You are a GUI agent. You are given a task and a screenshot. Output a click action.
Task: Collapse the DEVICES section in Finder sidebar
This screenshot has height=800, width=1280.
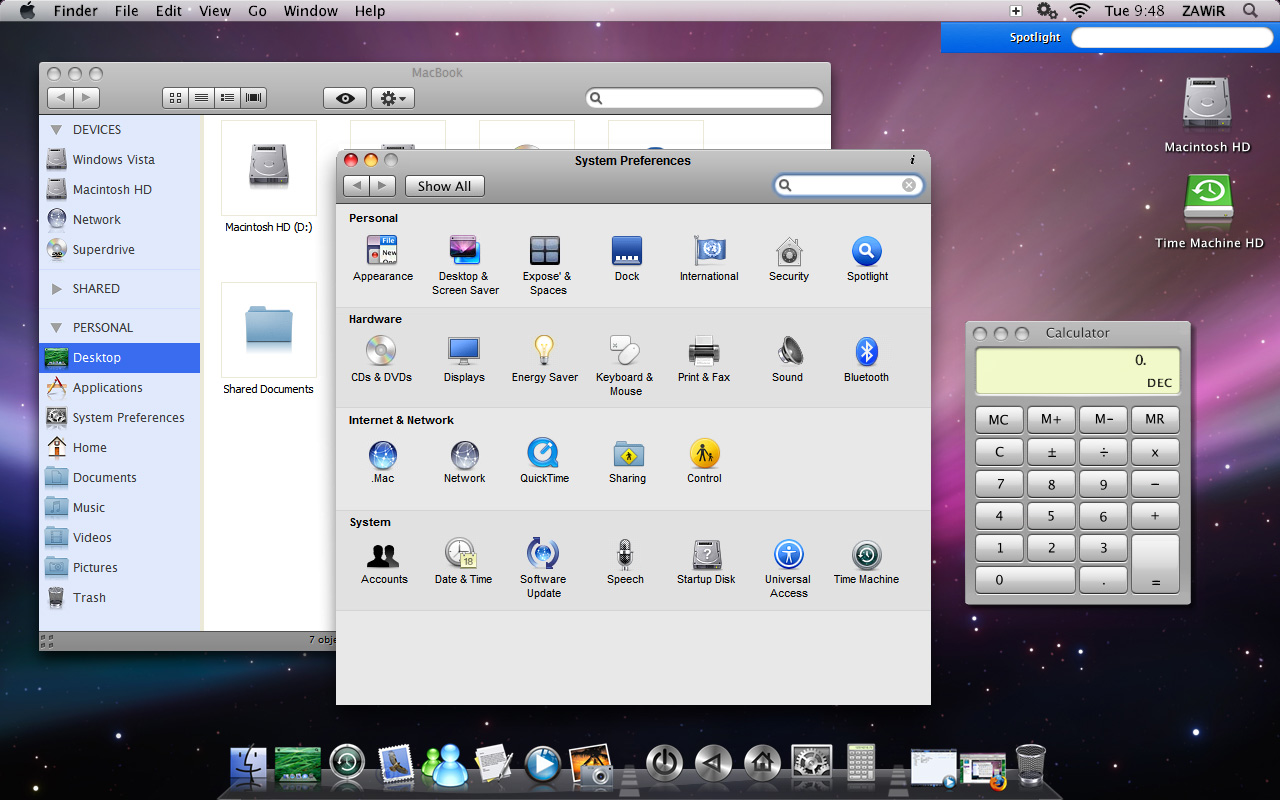tap(56, 130)
